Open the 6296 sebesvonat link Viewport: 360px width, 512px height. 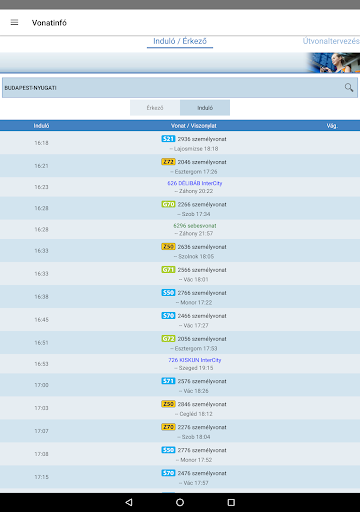pyautogui.click(x=195, y=226)
